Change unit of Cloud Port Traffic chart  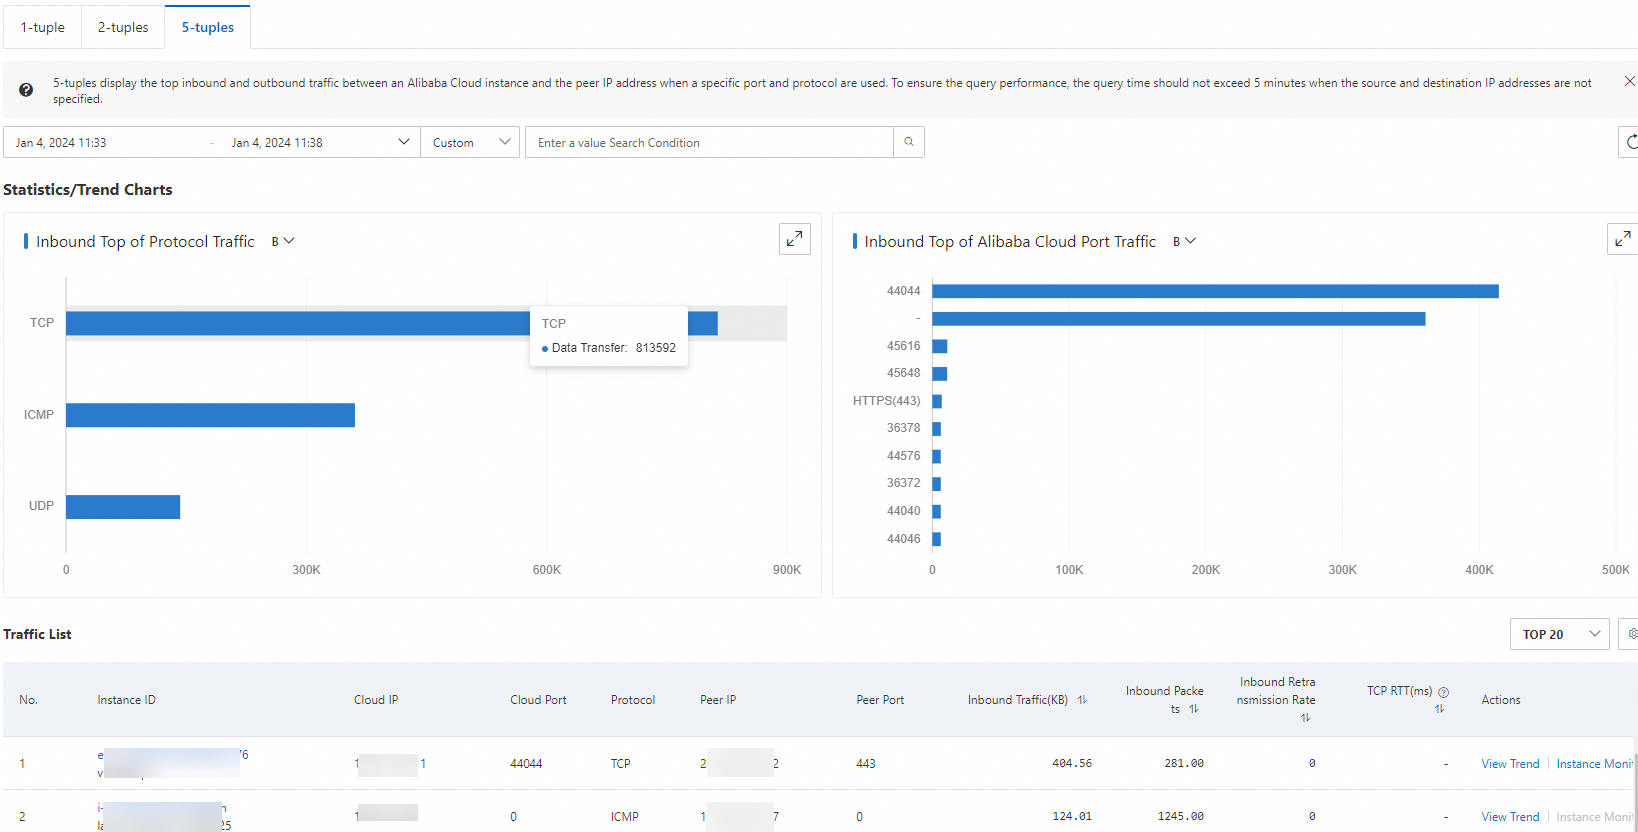tap(1184, 241)
